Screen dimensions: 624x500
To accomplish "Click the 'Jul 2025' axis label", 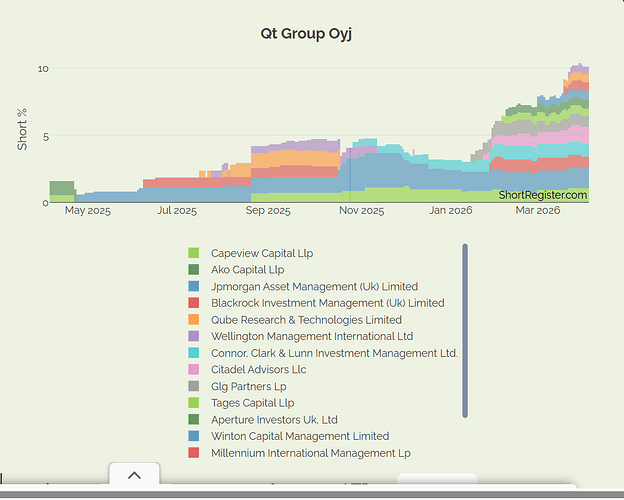I will [177, 210].
